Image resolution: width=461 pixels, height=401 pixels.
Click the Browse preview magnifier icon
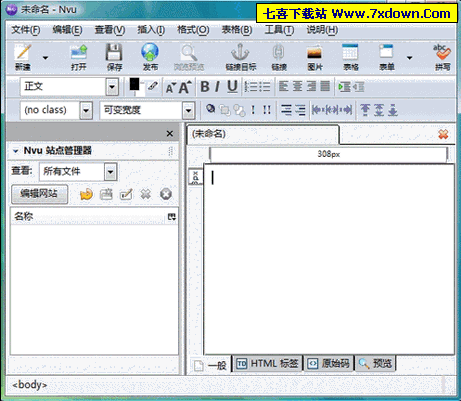[189, 53]
